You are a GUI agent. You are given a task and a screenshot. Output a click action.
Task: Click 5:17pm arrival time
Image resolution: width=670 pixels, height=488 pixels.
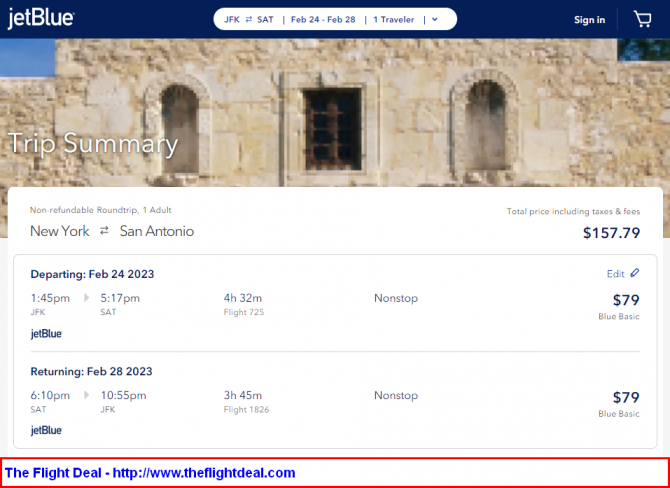pyautogui.click(x=120, y=298)
